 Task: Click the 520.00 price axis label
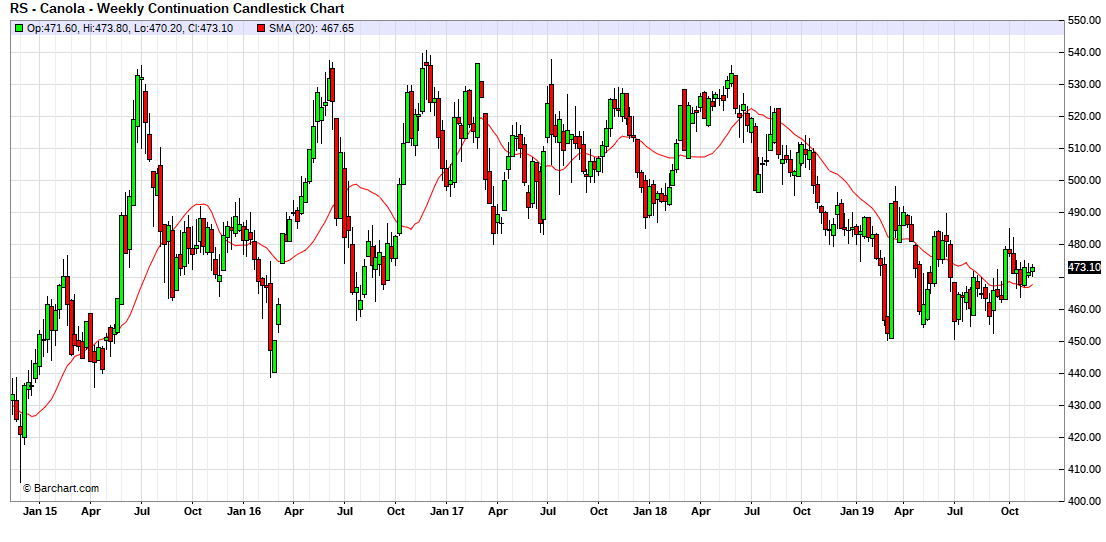1085,116
